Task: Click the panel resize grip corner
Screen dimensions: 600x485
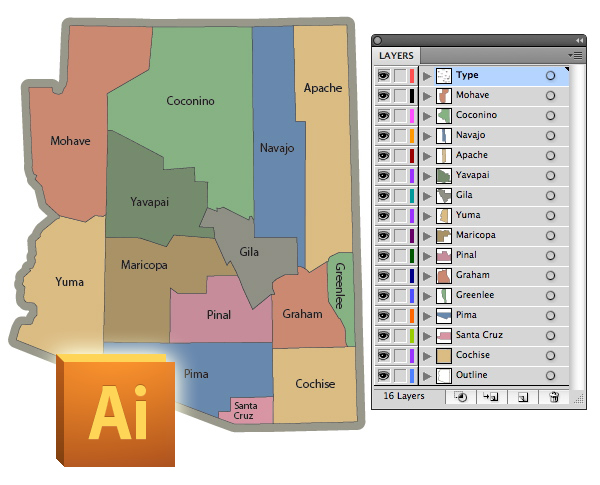Action: (x=579, y=398)
